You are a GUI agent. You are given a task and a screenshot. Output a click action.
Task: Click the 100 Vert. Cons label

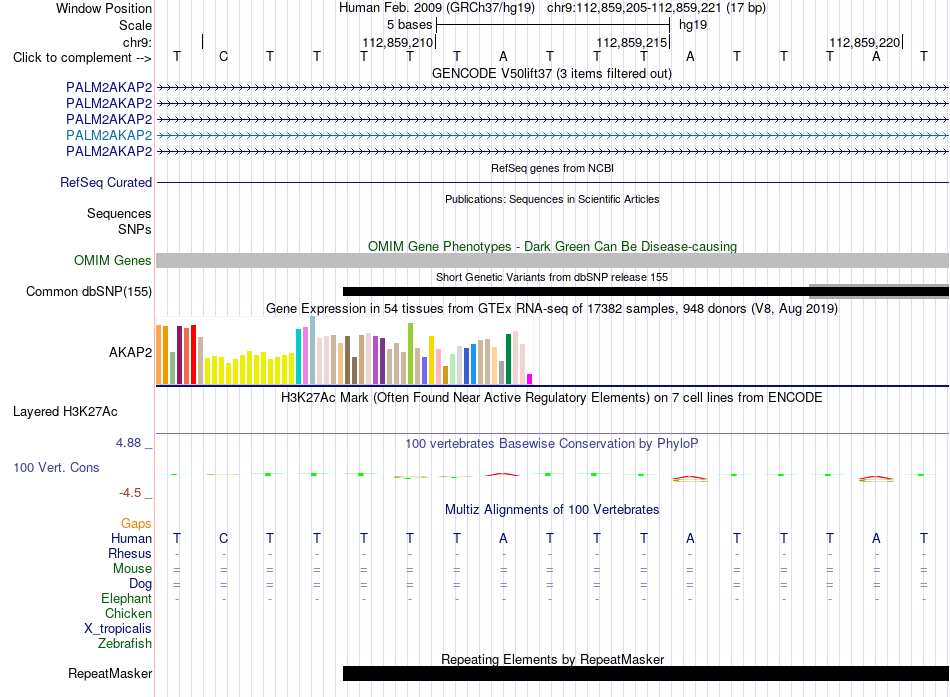56,467
